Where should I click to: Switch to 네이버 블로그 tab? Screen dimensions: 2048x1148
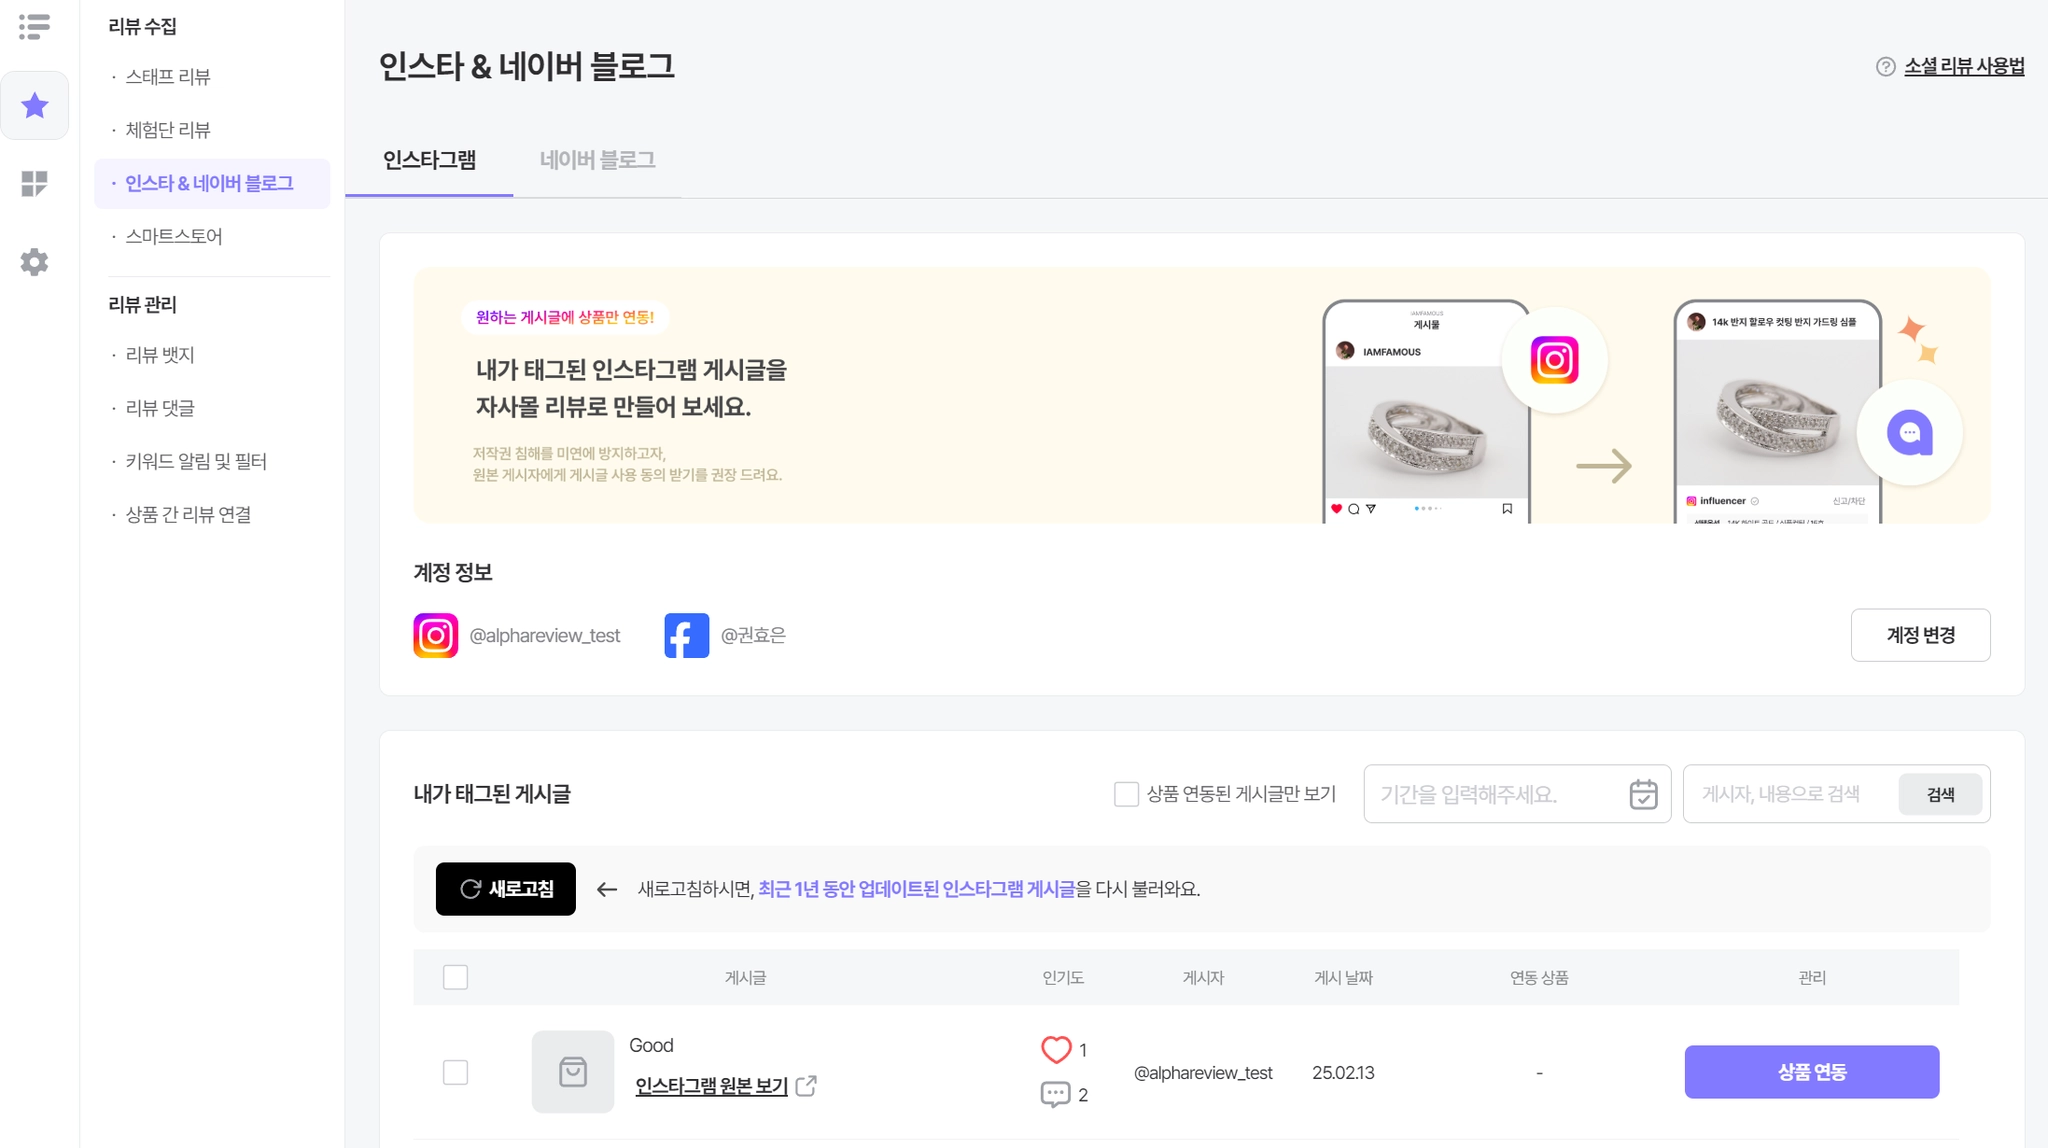pos(597,160)
